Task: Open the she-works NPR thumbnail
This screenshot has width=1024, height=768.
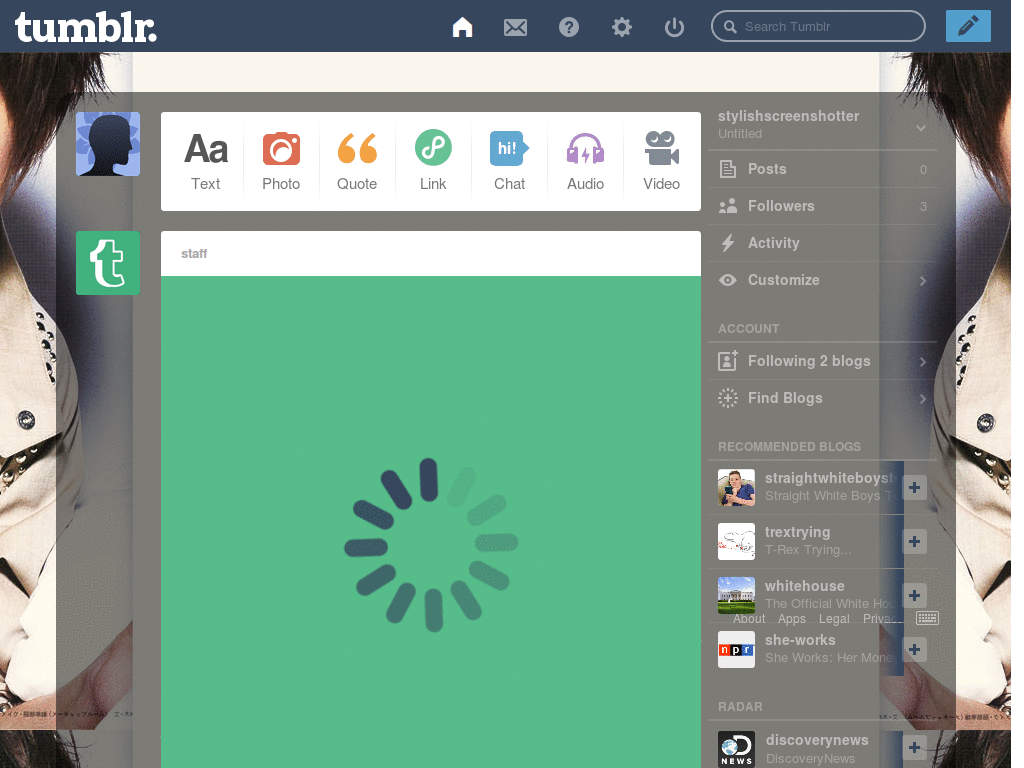Action: tap(736, 649)
